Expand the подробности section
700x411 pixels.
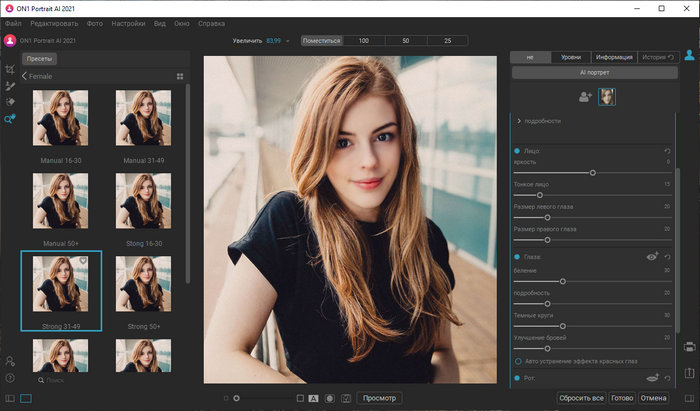517,121
